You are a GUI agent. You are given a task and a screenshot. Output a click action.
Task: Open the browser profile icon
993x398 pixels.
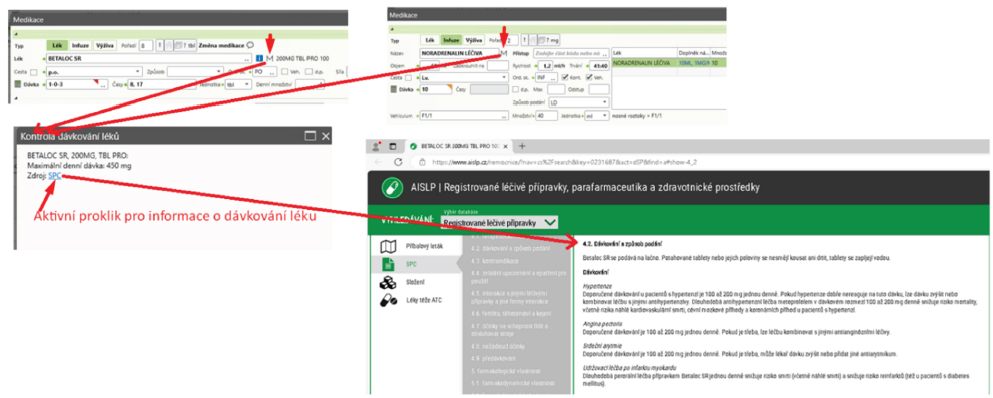(377, 146)
